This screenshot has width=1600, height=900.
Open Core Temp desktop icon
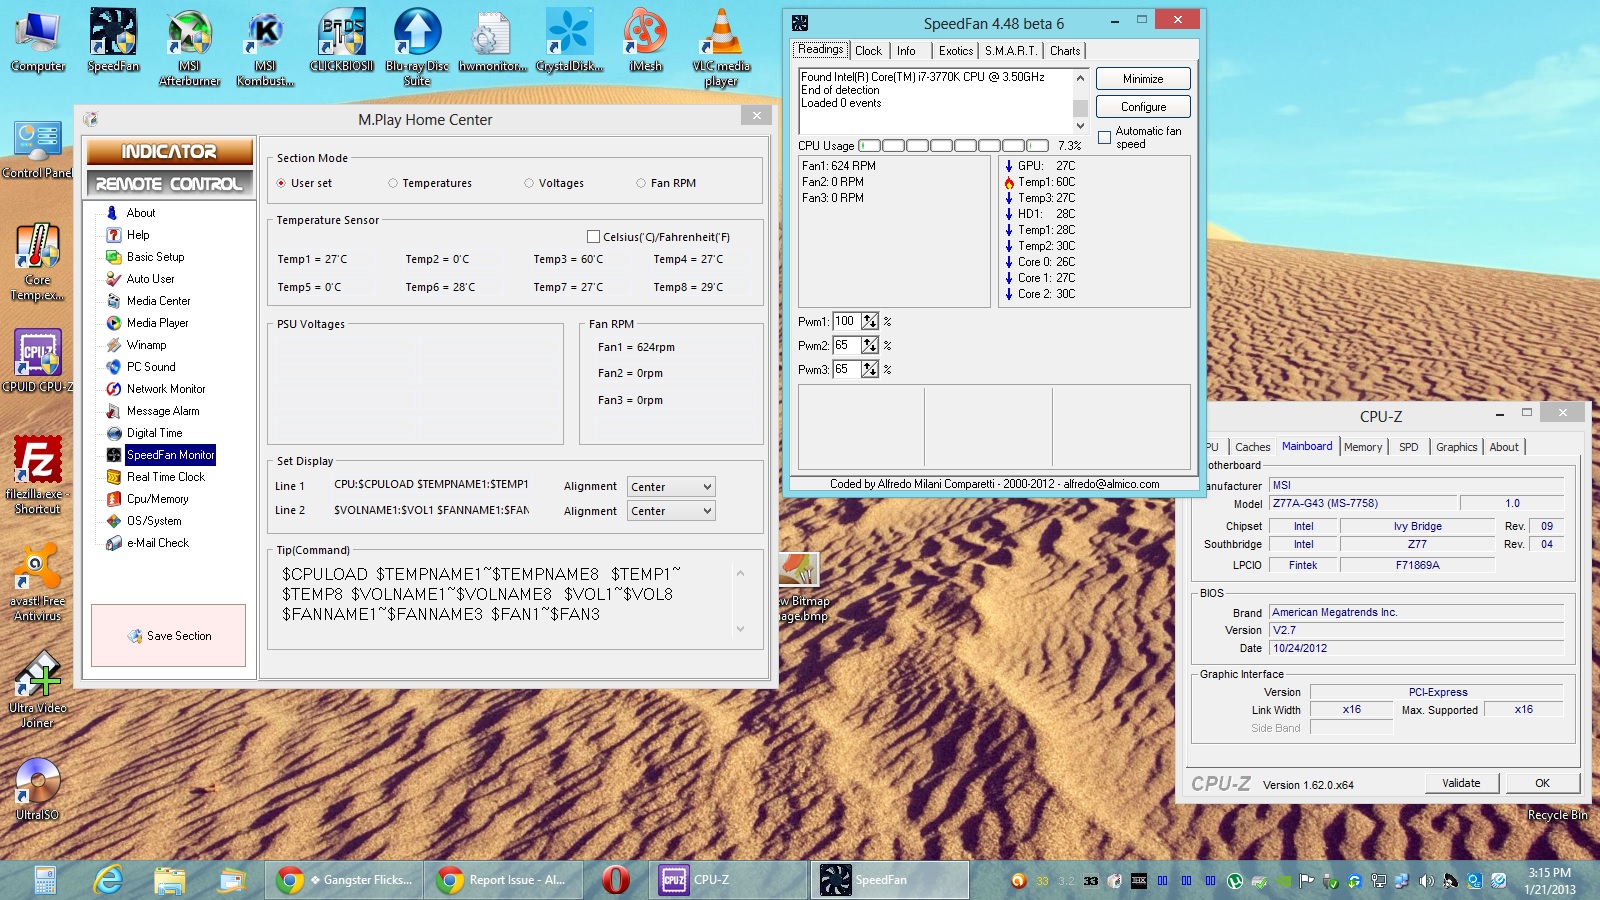coord(37,262)
